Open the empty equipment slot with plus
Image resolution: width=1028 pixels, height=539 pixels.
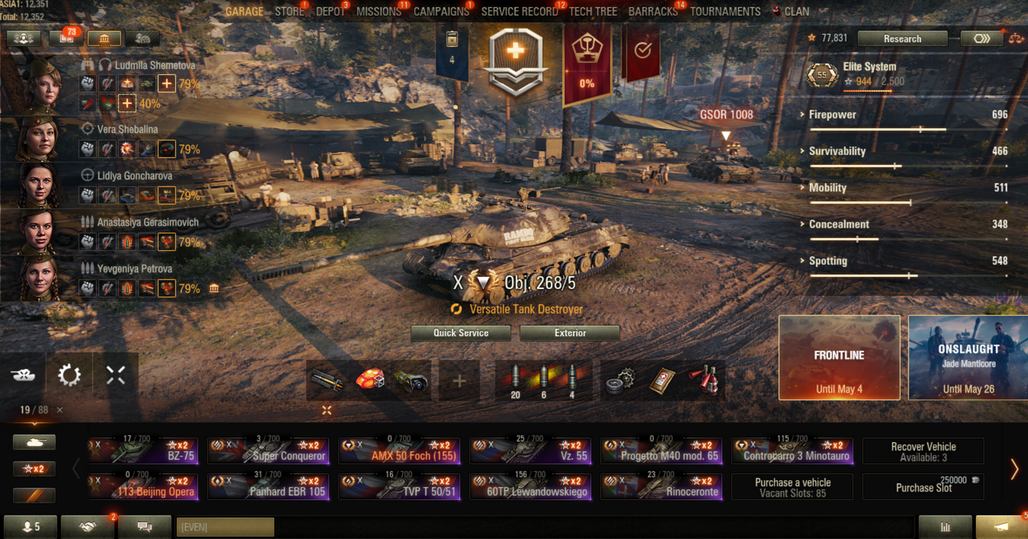[459, 380]
